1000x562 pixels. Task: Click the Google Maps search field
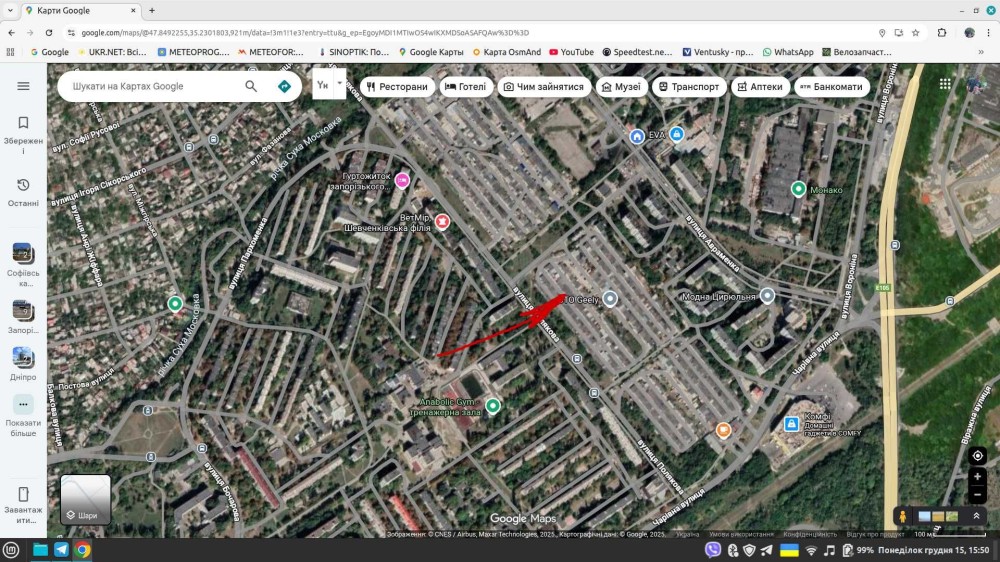150,86
